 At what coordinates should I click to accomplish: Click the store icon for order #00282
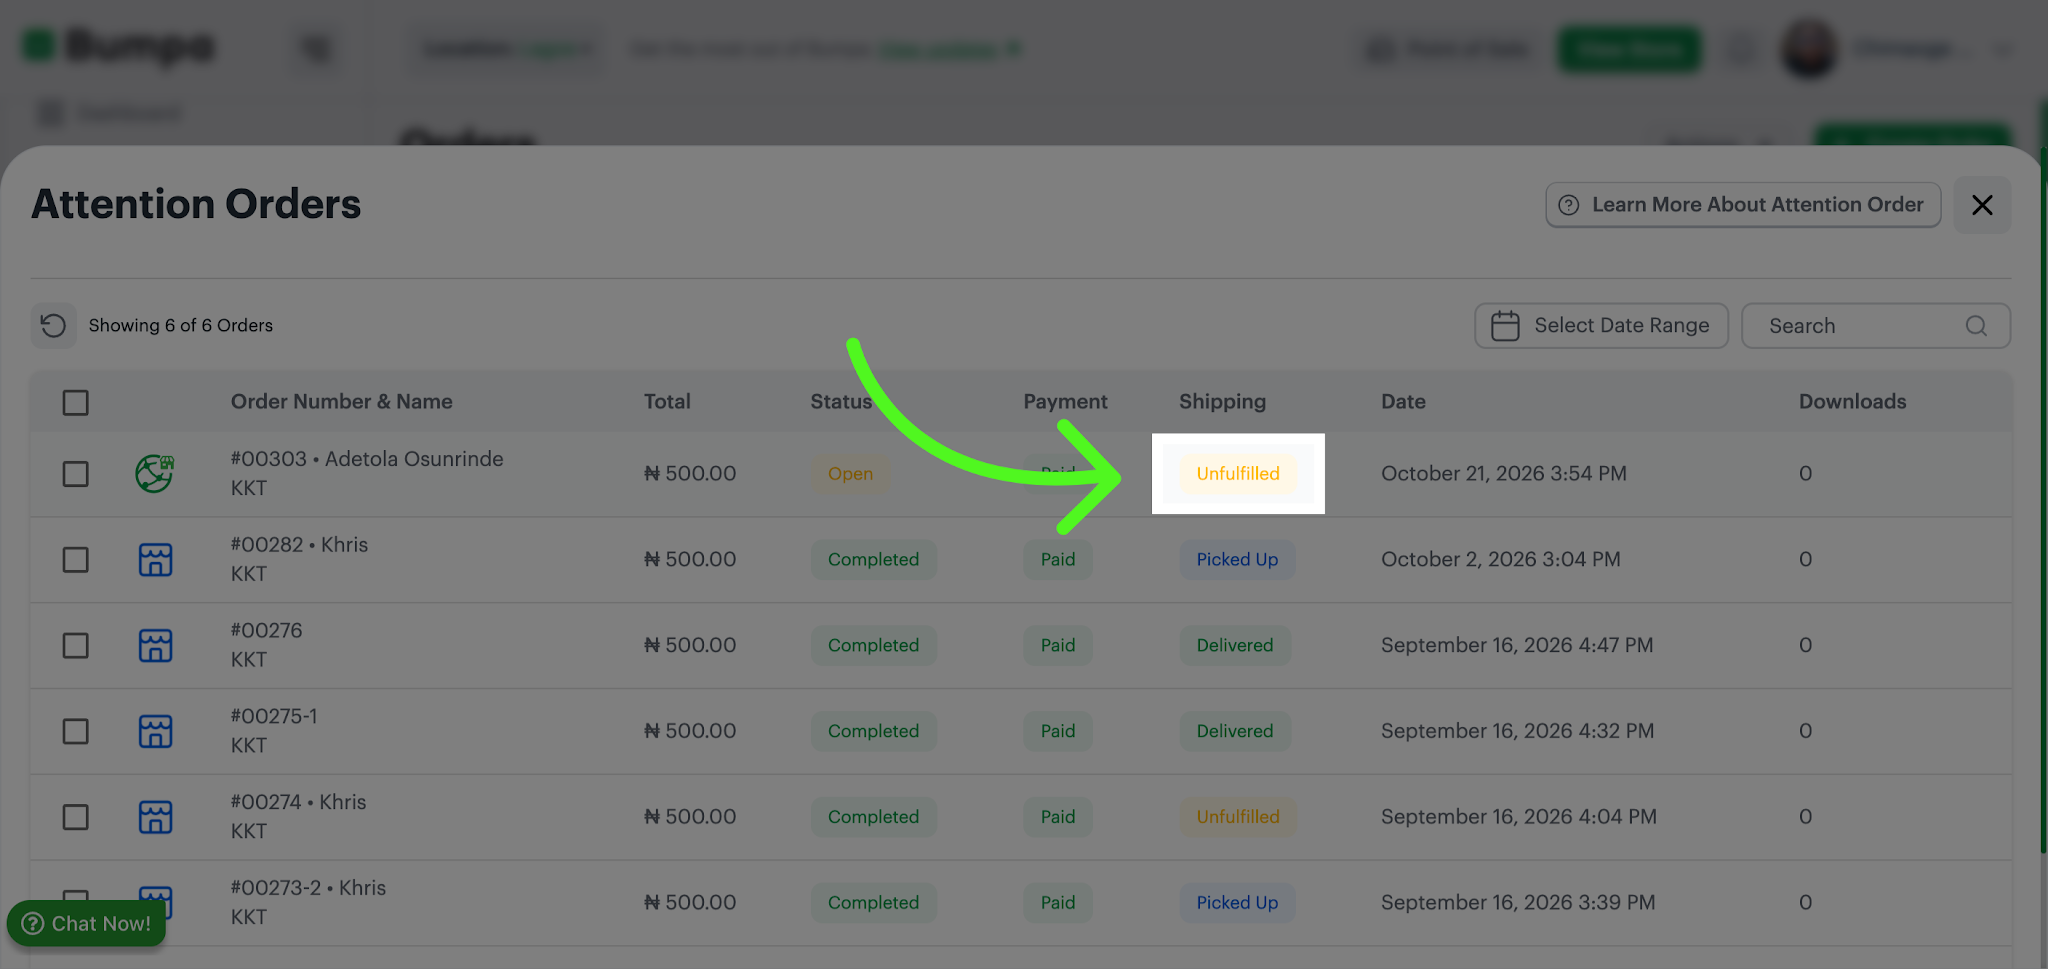coord(155,560)
